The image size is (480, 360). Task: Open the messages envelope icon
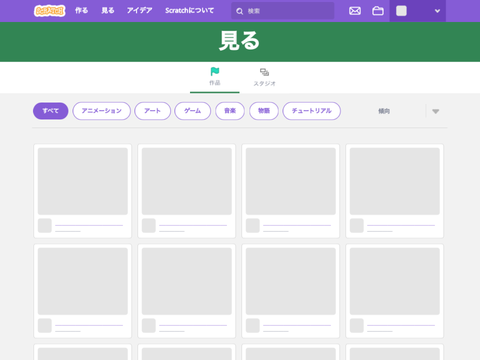click(x=355, y=11)
